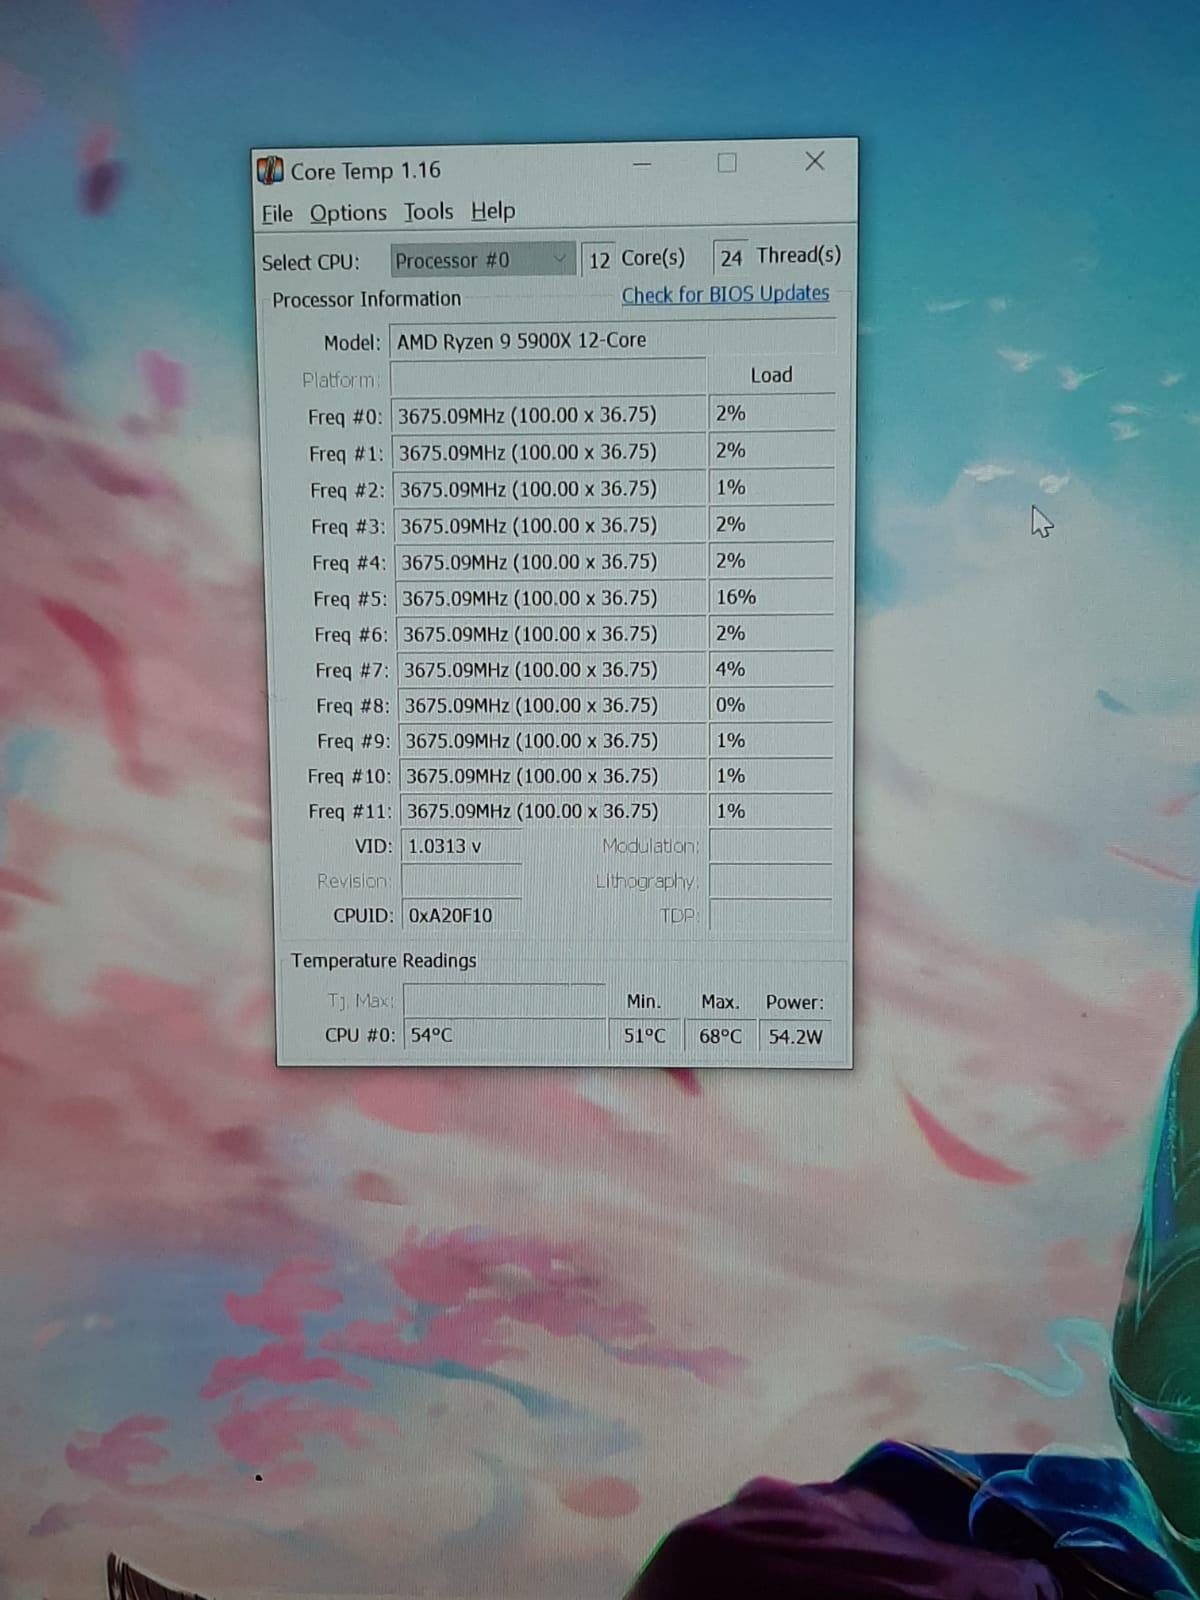Click the Power reading 54.2W
The width and height of the screenshot is (1200, 1600).
(x=796, y=1036)
